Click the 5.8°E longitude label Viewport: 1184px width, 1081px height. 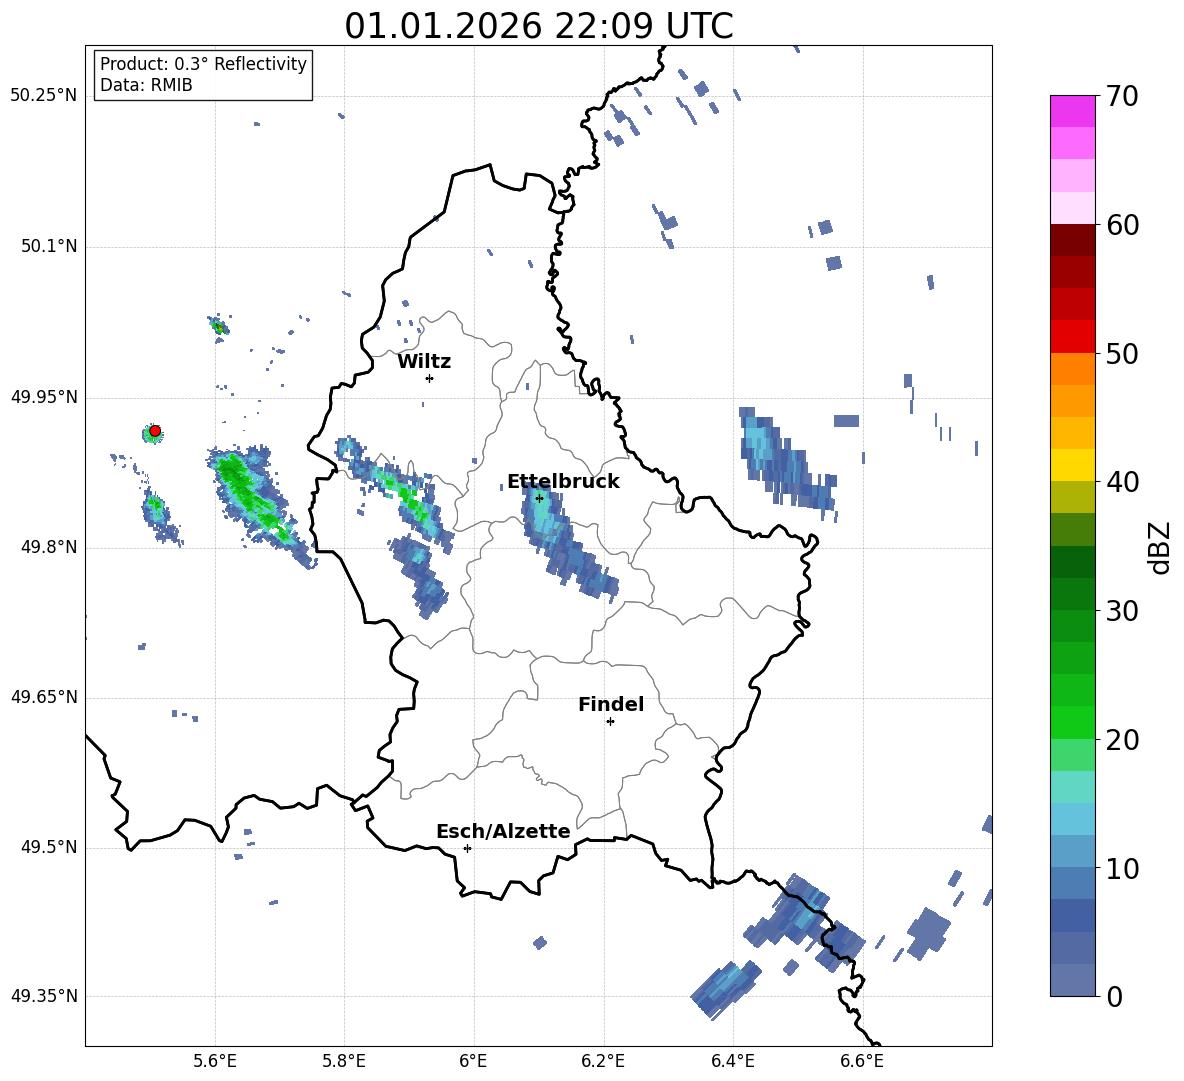point(344,1061)
